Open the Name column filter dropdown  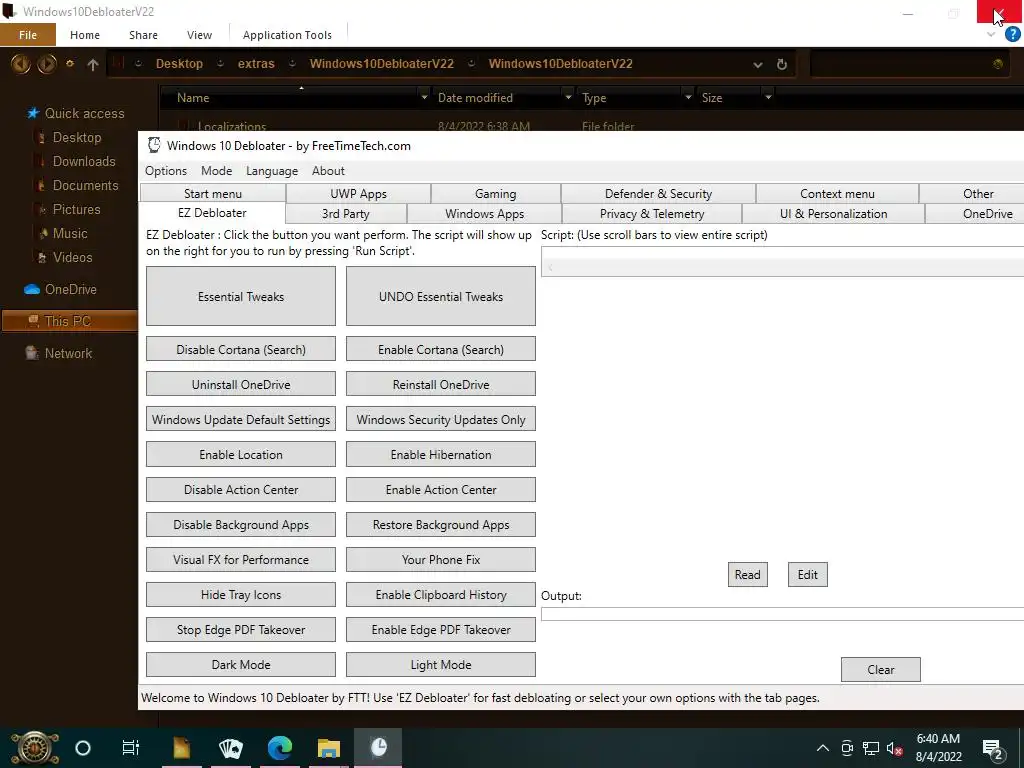pos(424,97)
